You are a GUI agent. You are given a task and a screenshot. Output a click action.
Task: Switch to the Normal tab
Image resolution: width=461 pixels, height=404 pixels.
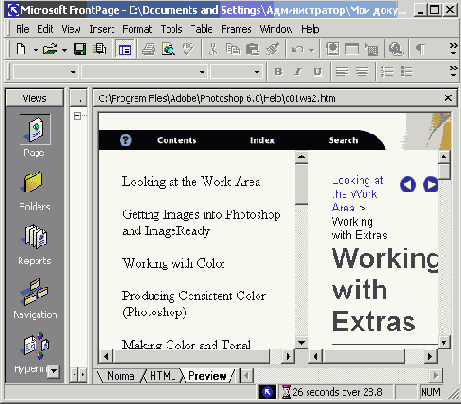tap(121, 376)
